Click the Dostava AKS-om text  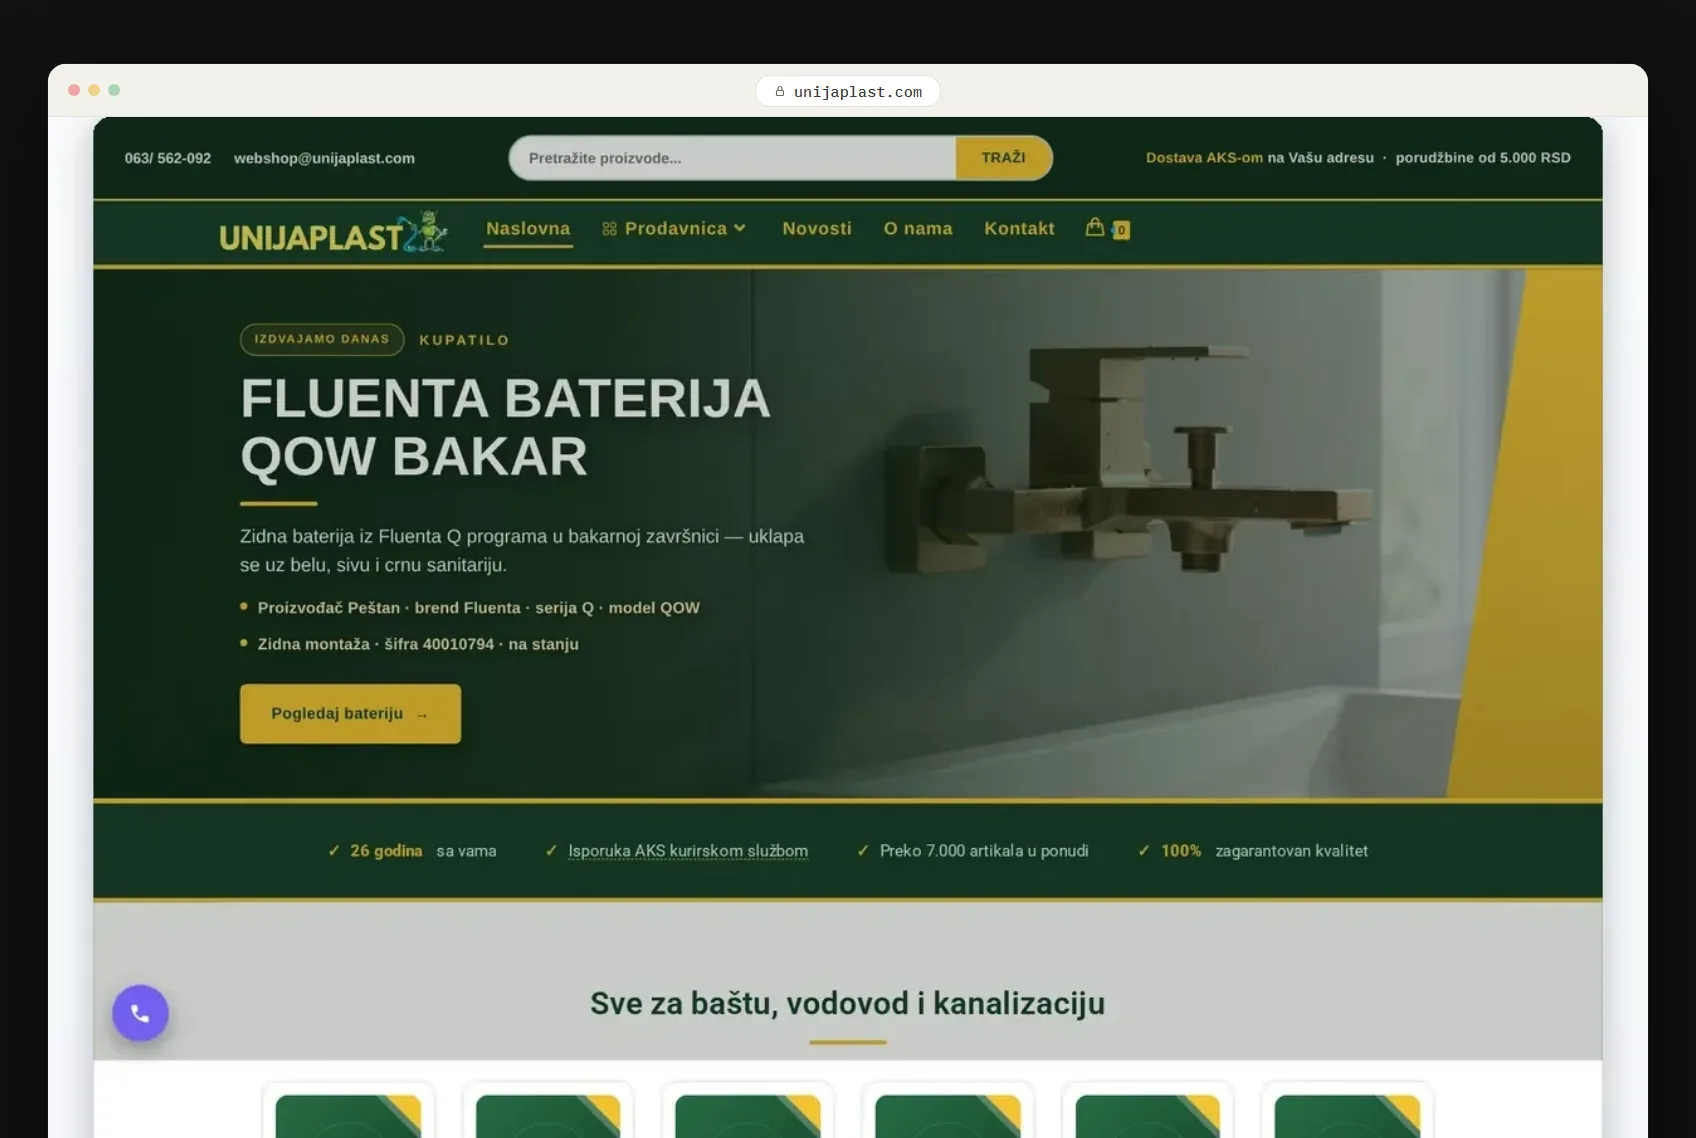[x=1204, y=158]
